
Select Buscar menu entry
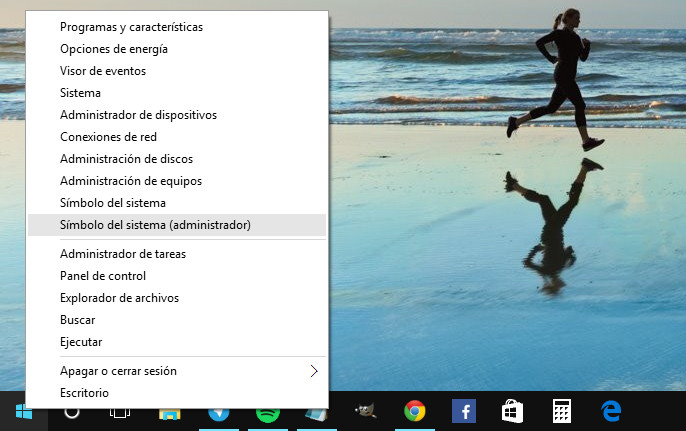tap(177, 320)
